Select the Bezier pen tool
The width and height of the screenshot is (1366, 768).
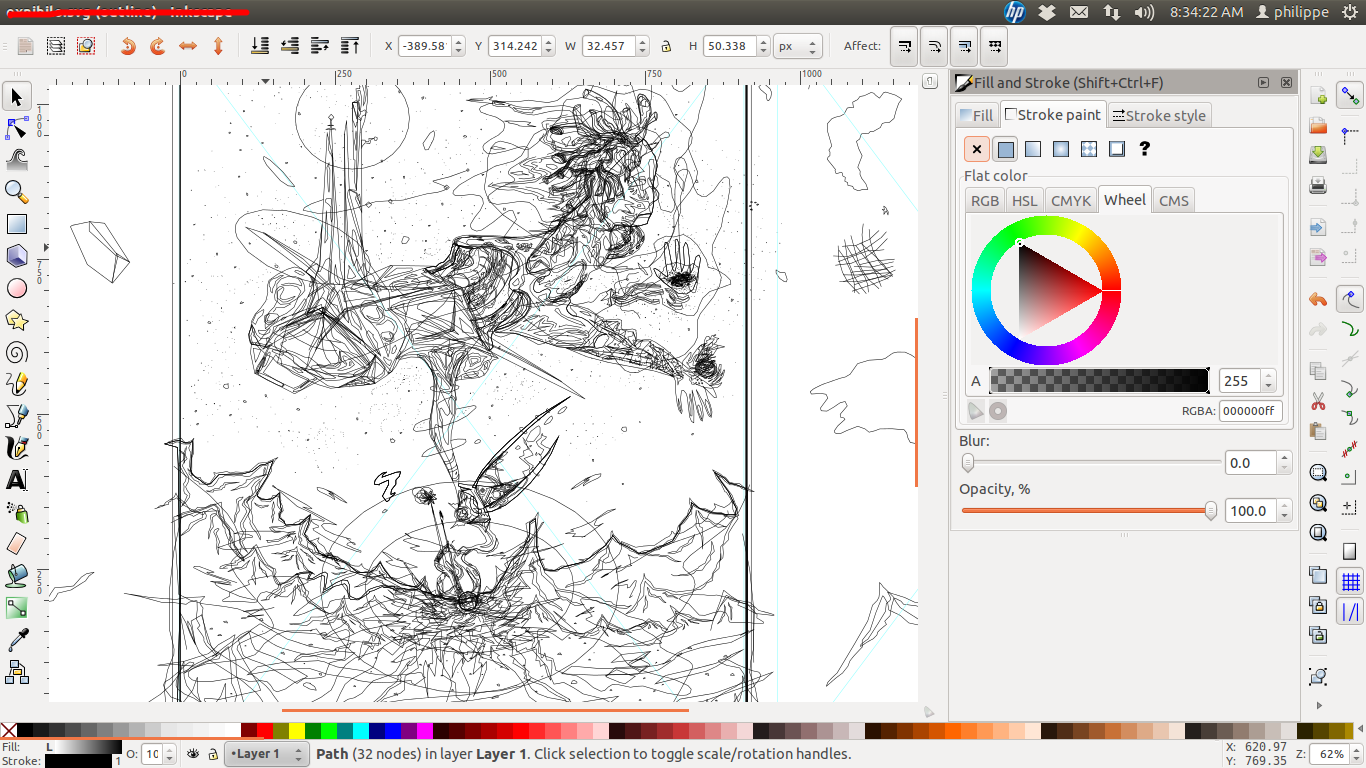point(16,416)
